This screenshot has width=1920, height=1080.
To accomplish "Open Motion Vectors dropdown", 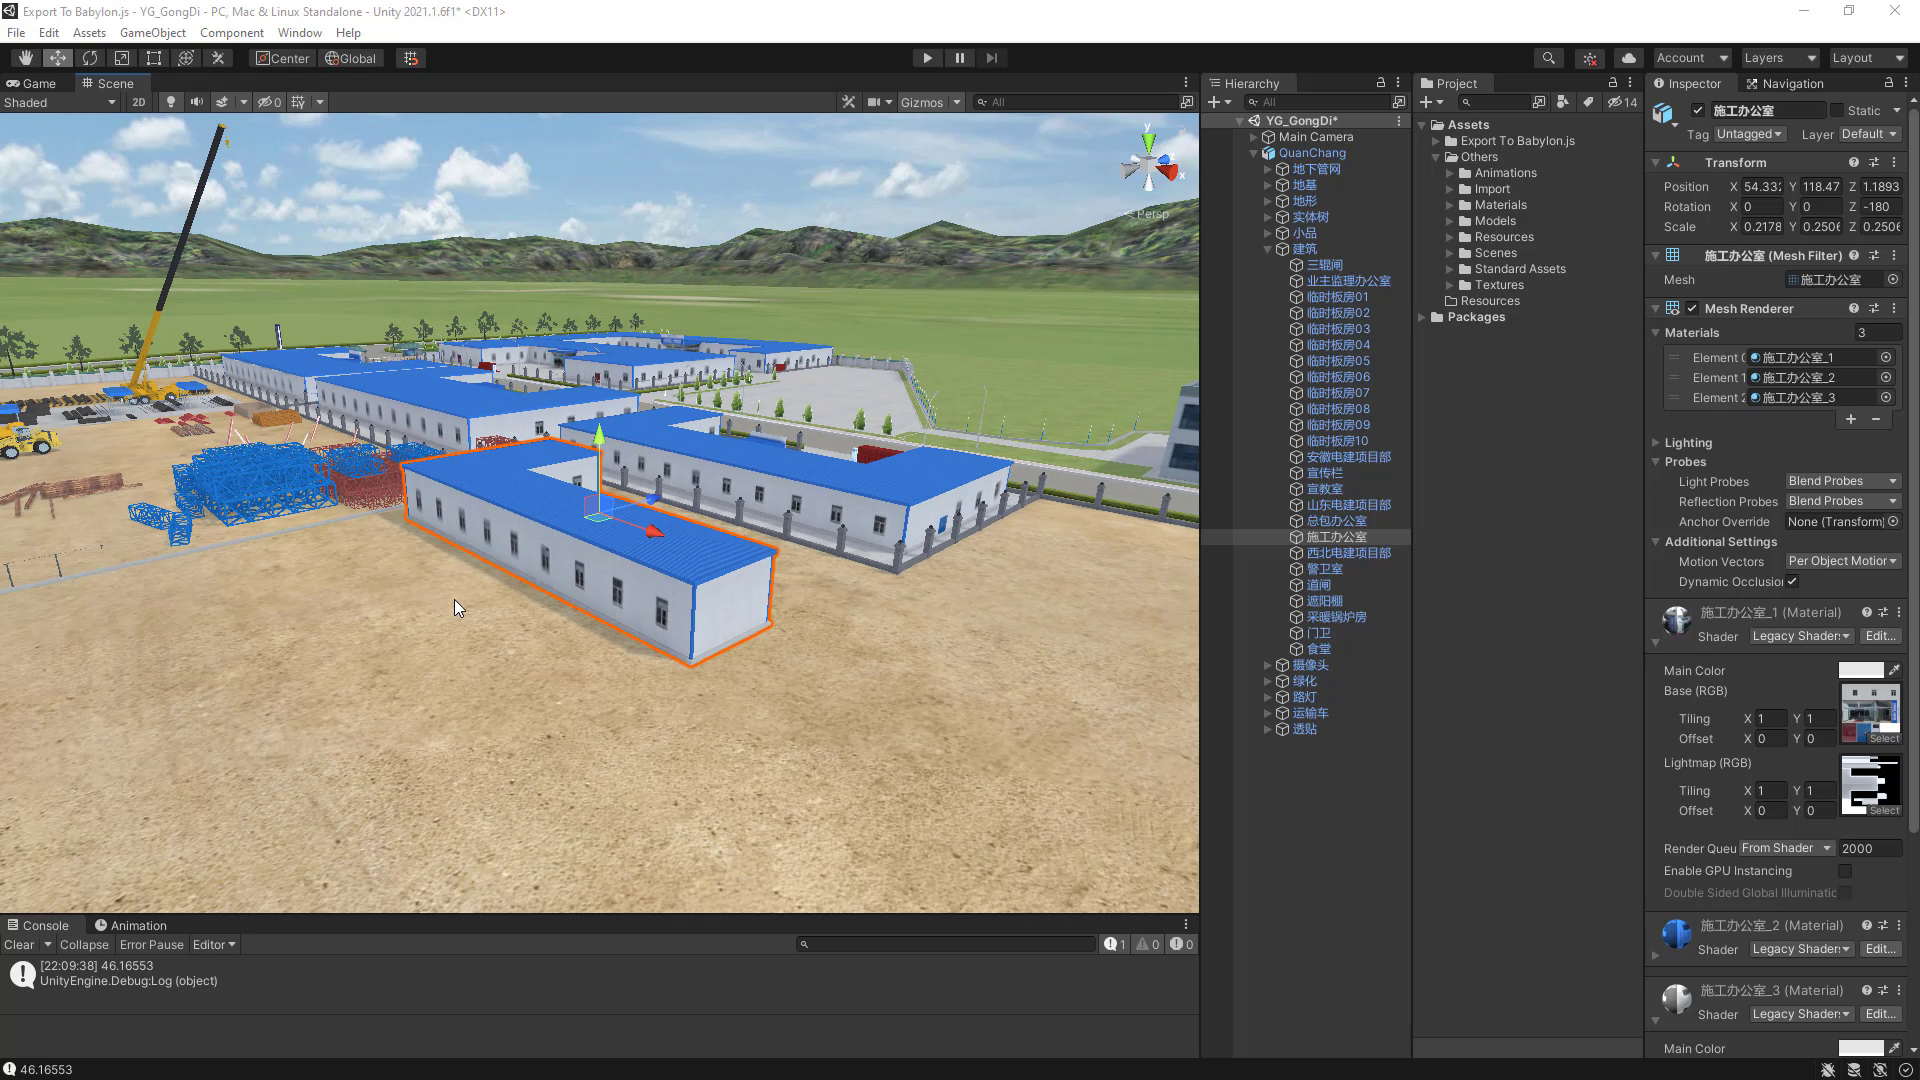I will pos(1842,562).
